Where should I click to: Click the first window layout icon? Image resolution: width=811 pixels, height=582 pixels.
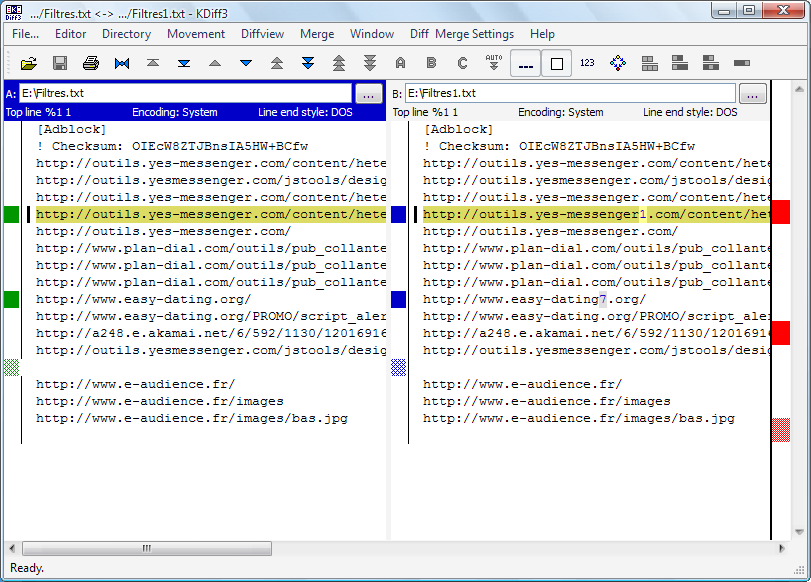[x=650, y=63]
